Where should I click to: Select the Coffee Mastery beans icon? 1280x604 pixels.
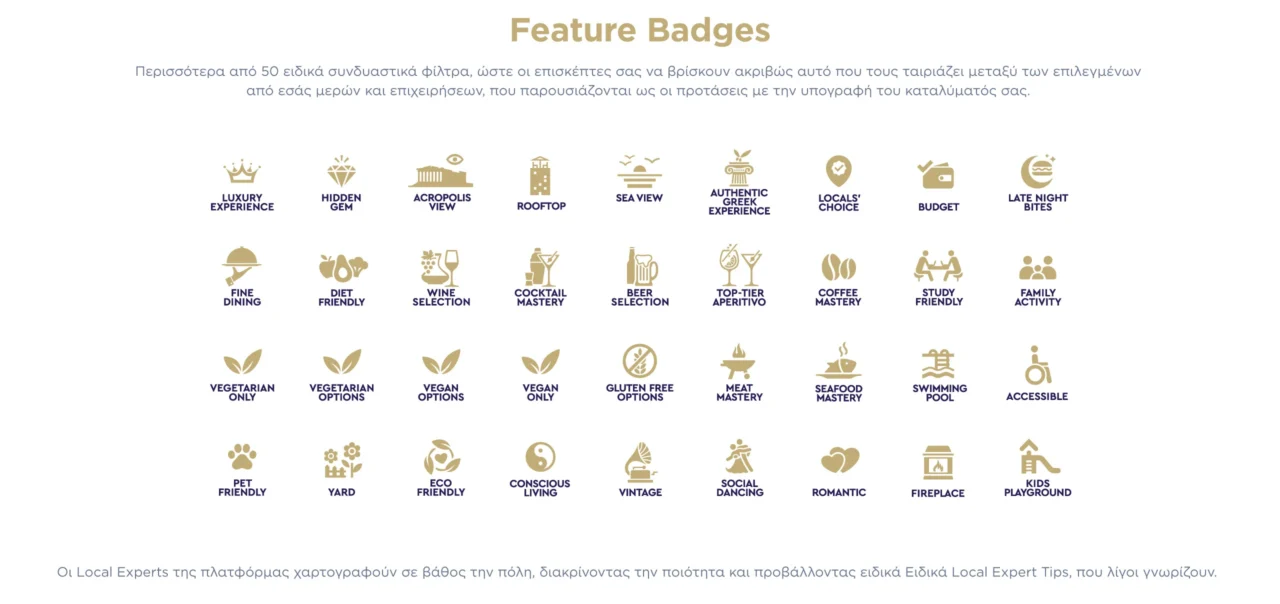[x=838, y=267]
